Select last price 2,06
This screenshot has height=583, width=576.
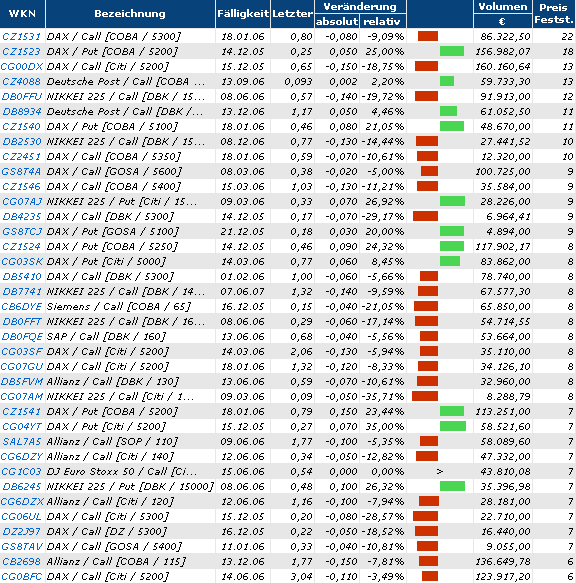point(301,351)
